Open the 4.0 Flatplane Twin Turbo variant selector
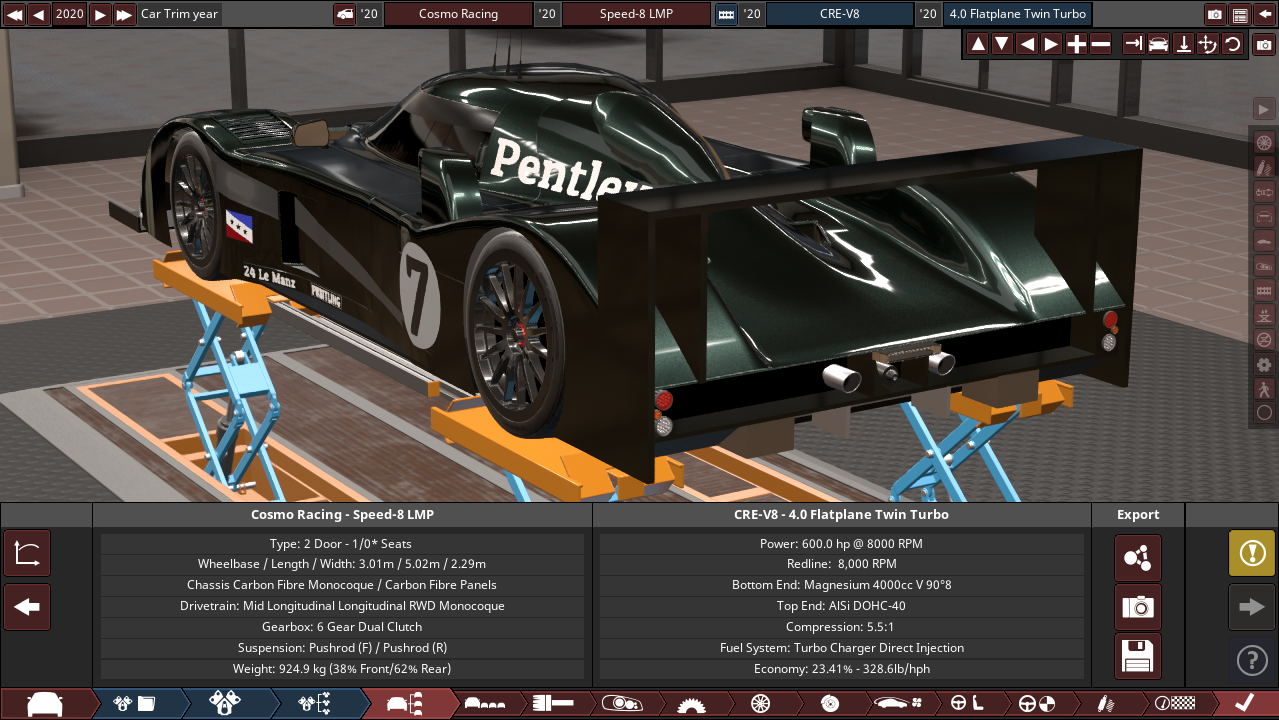Viewport: 1279px width, 720px height. pos(1018,14)
